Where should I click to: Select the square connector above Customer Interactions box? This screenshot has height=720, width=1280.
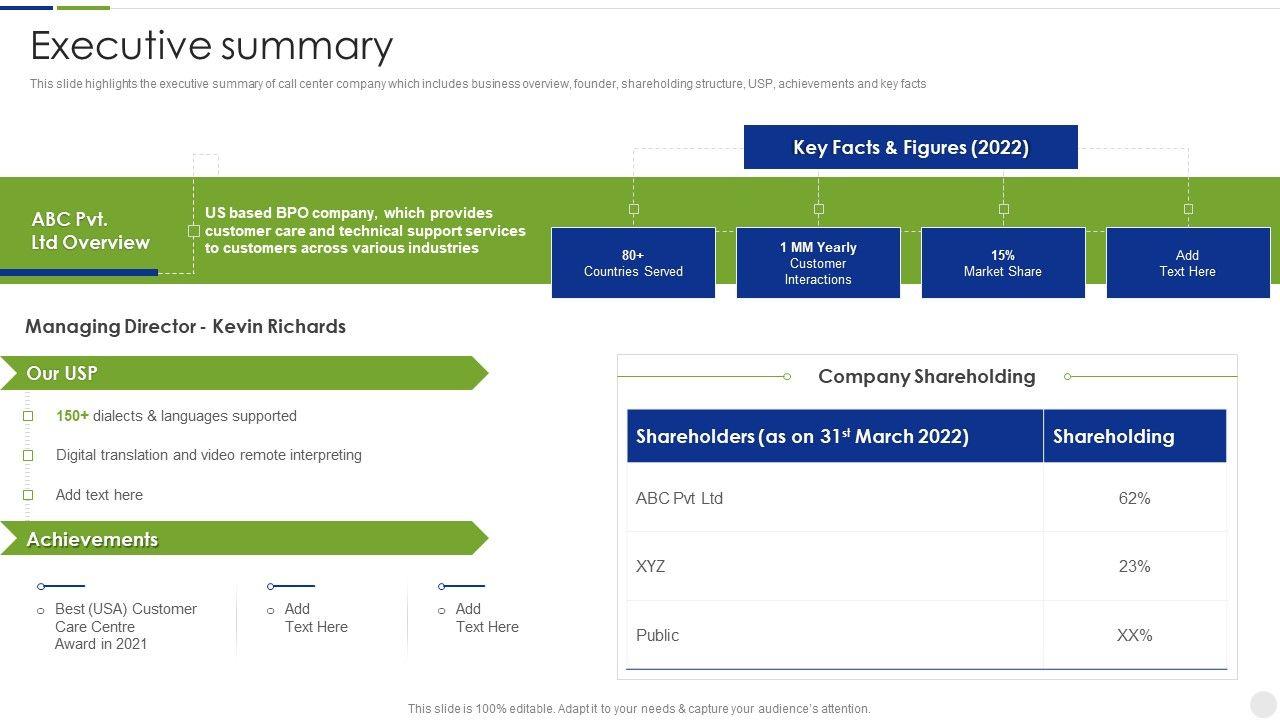(x=818, y=209)
